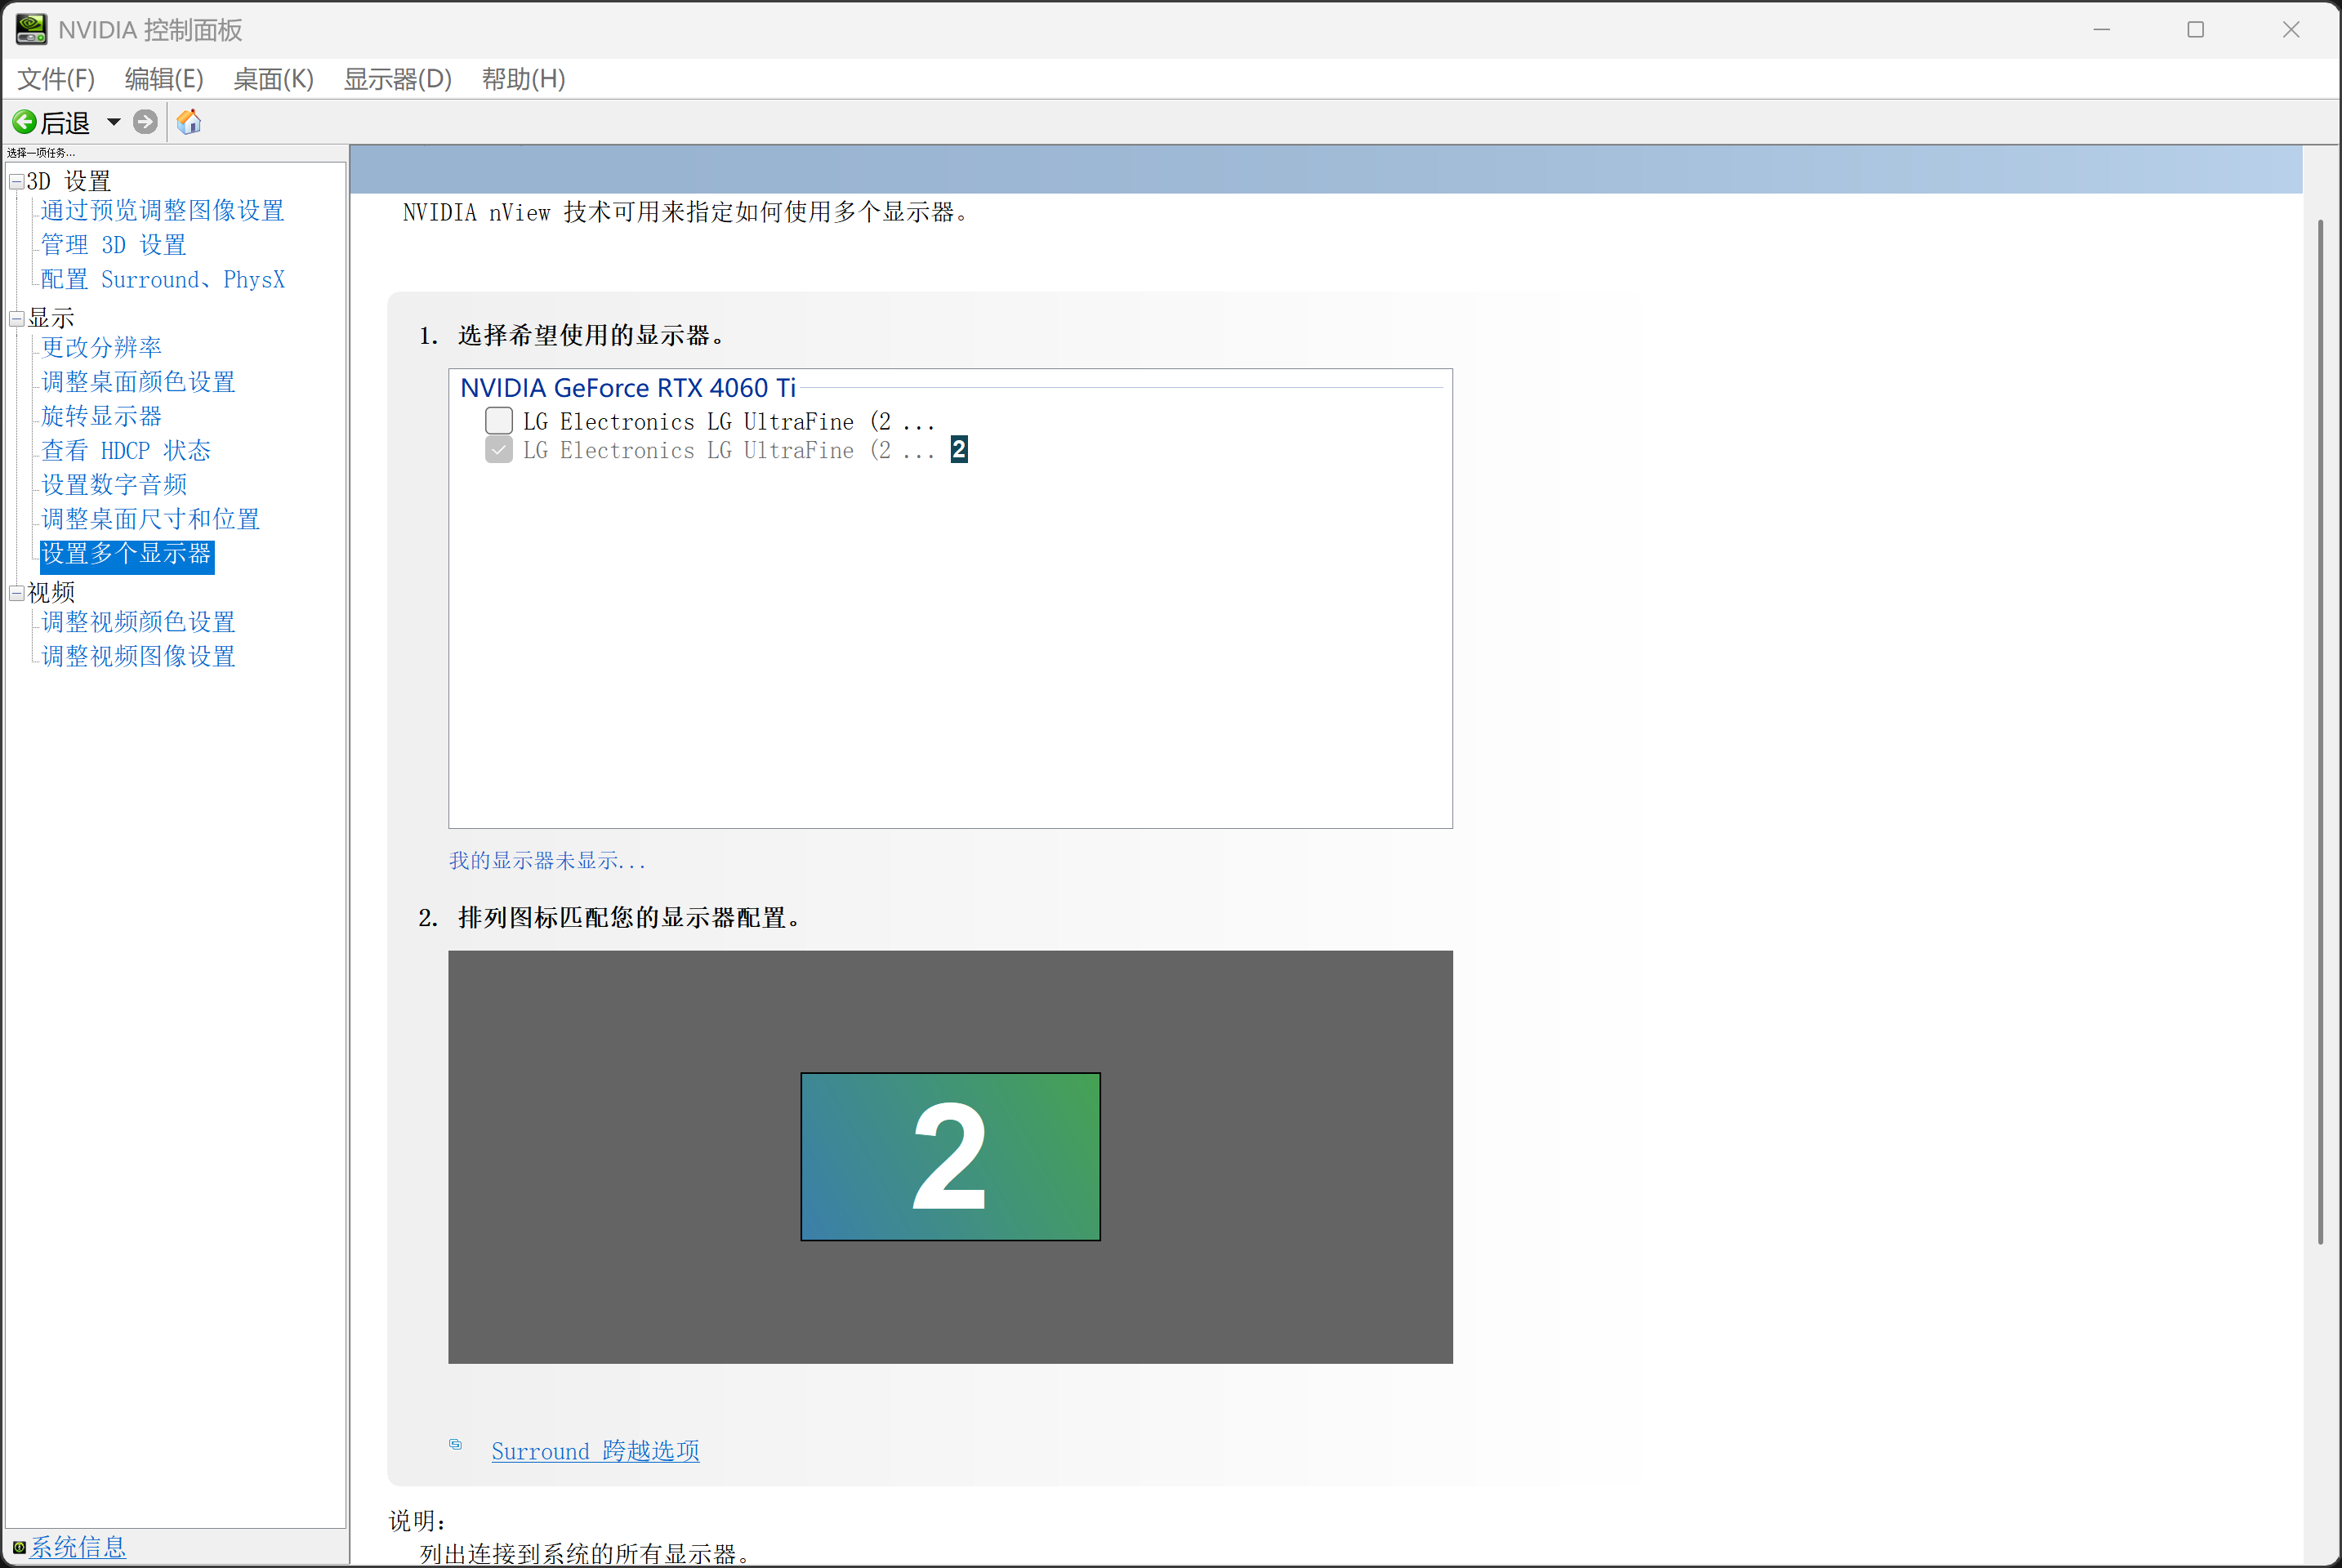Image resolution: width=2342 pixels, height=1568 pixels.
Task: Open 调整视频颜色设置
Action: (x=138, y=622)
